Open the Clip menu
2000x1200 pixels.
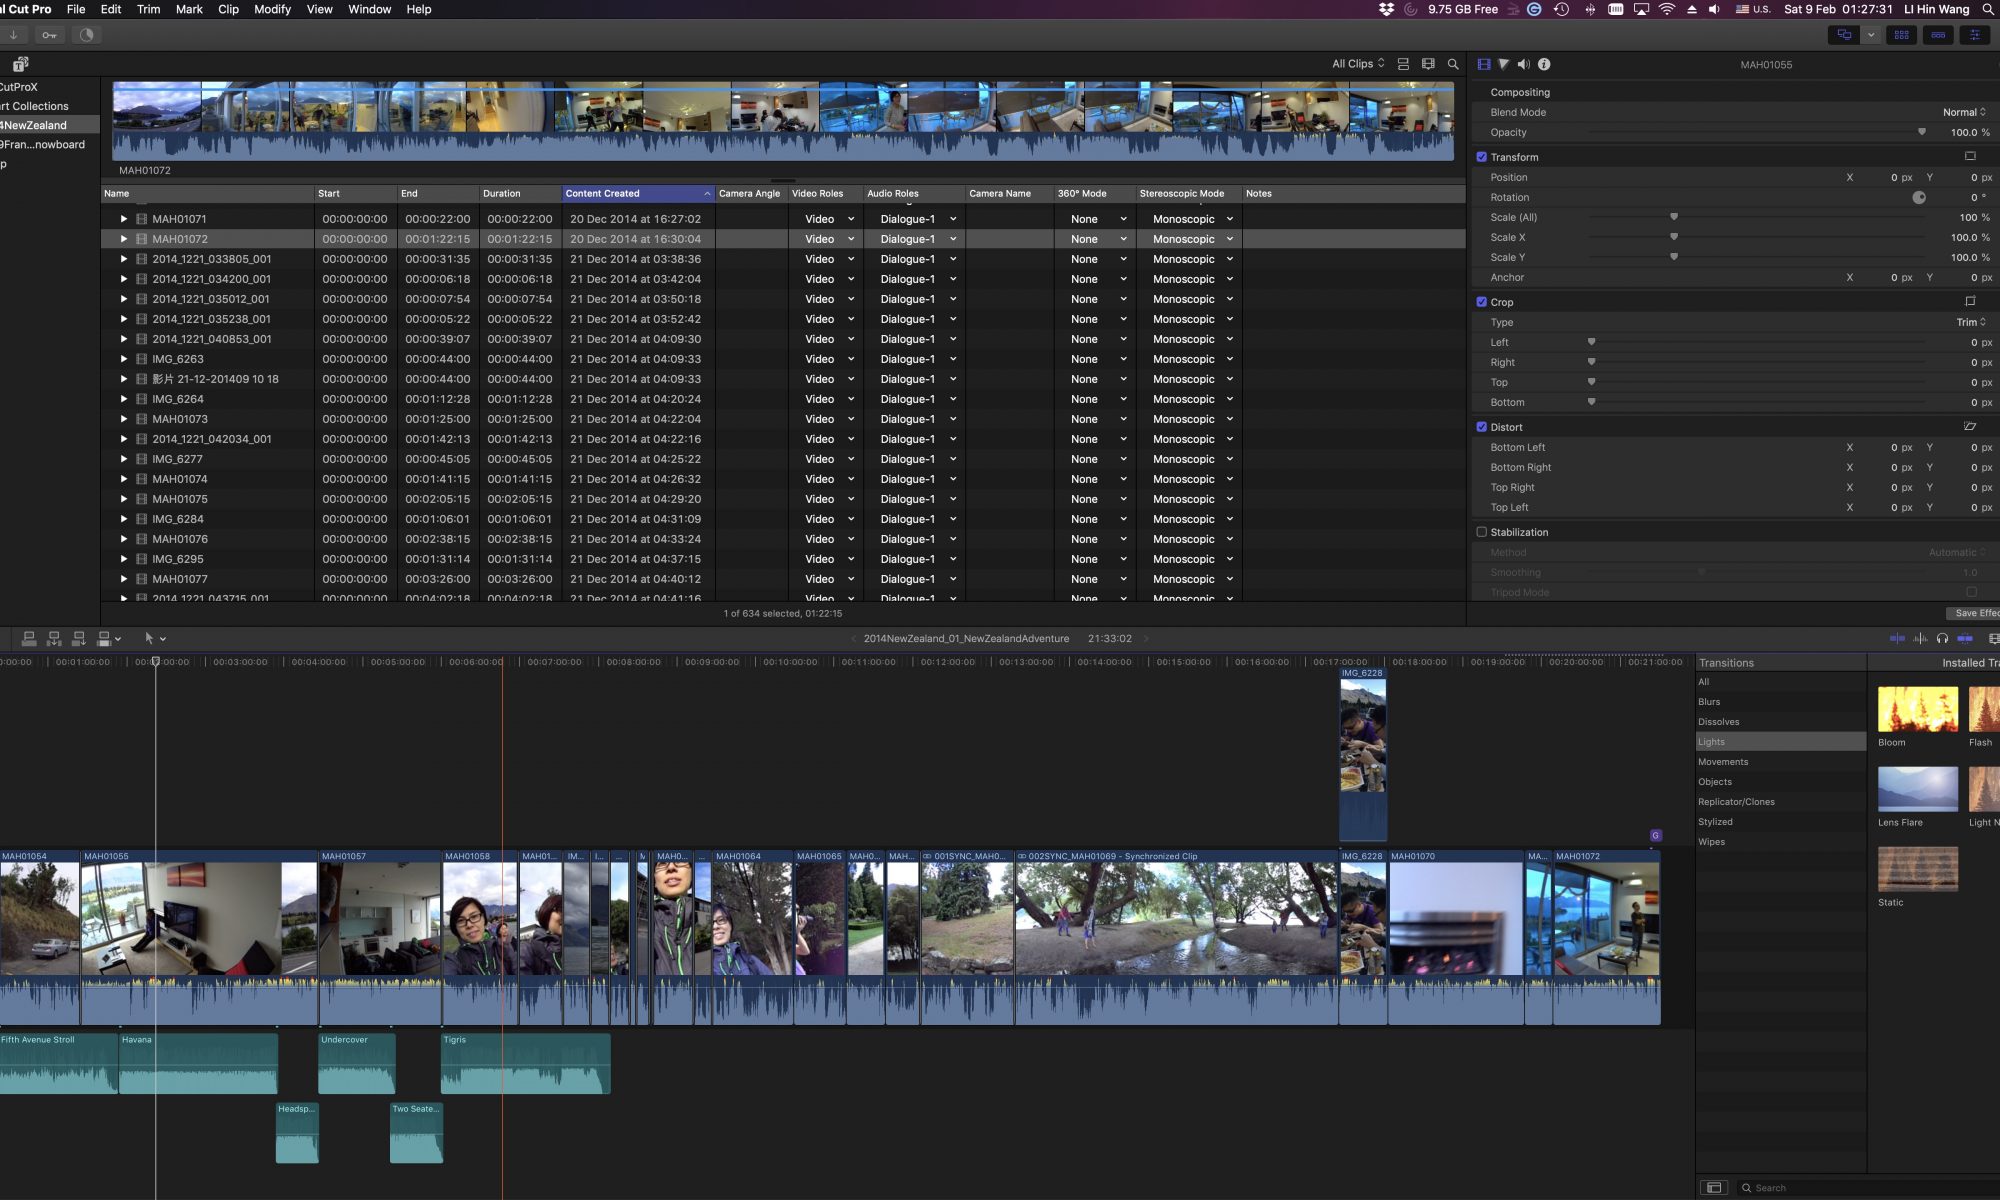(228, 9)
